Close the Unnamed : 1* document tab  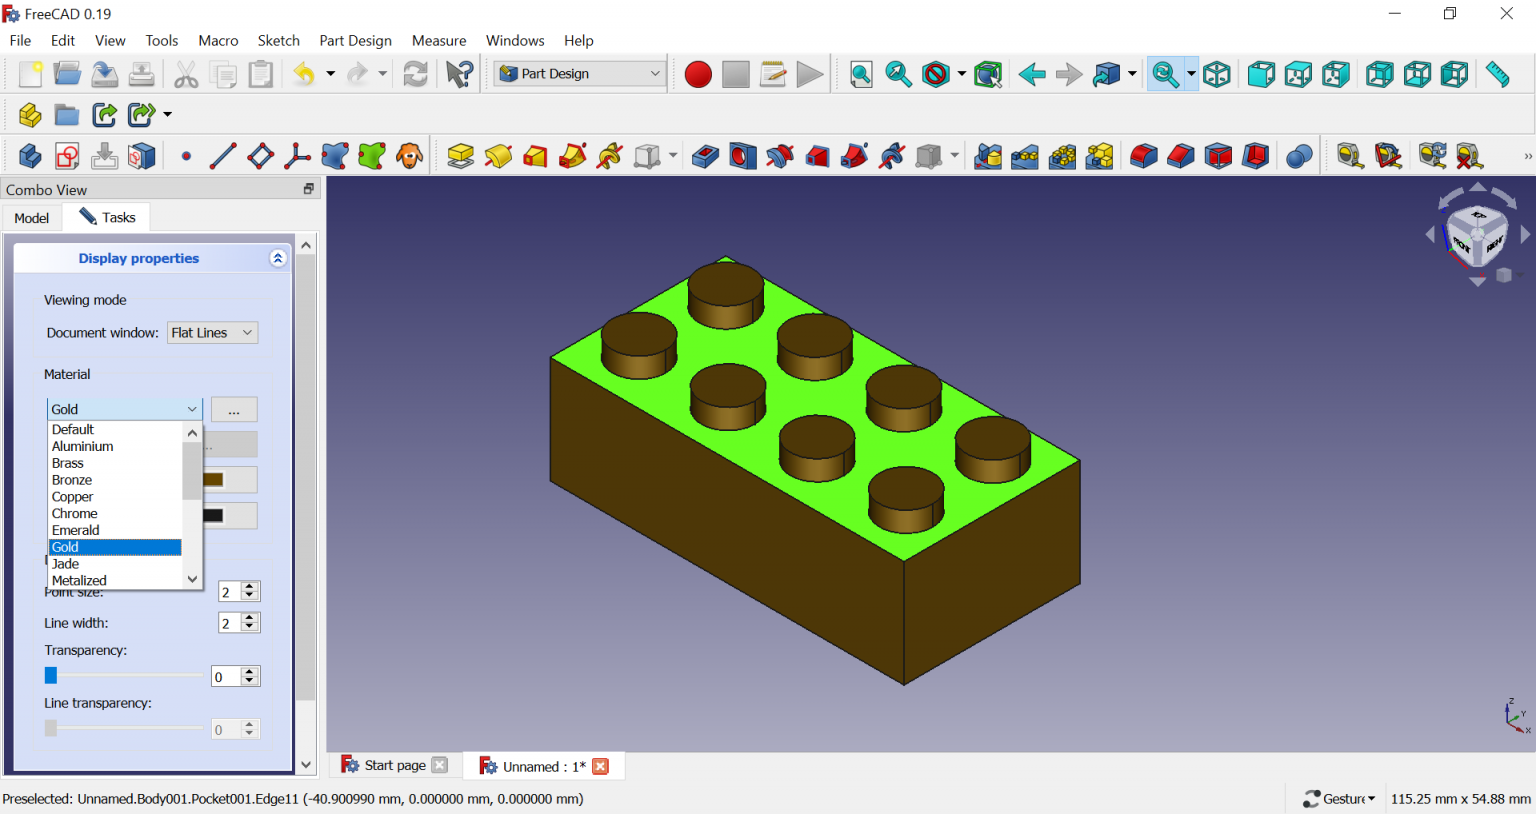tap(600, 766)
